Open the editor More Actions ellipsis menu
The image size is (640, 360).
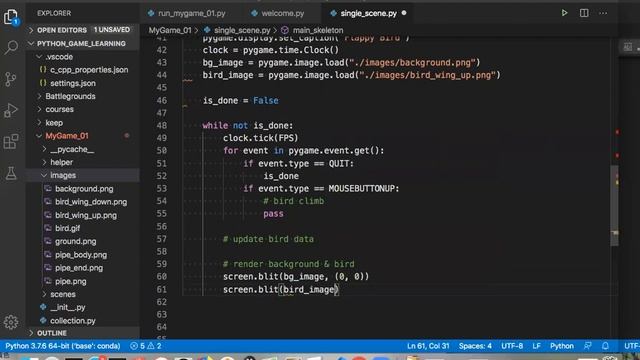(603, 13)
